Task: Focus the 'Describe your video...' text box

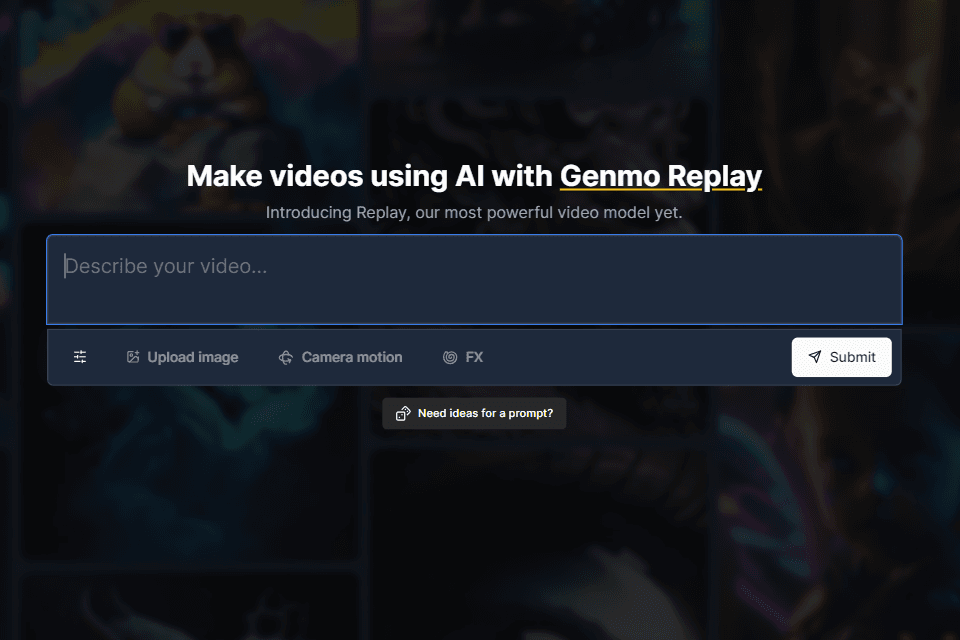Action: click(x=474, y=279)
